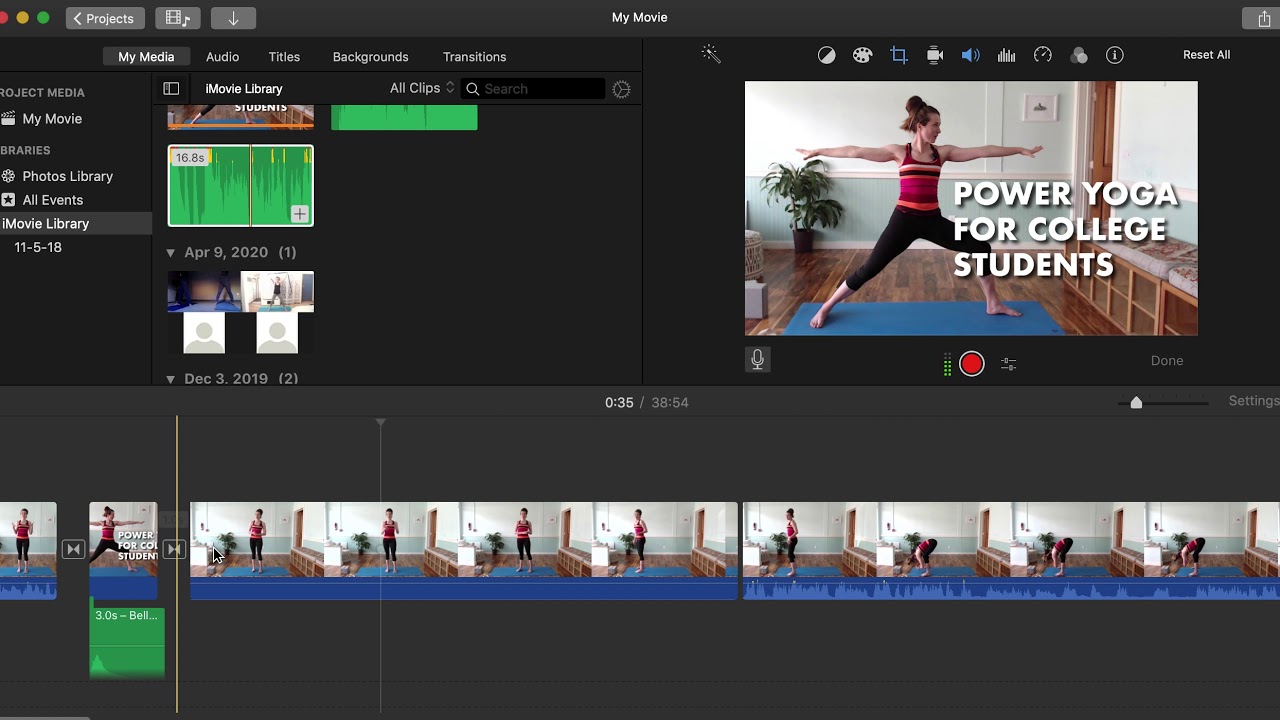Collapse the Apr 9, 2020 event group
This screenshot has width=1280, height=720.
[170, 253]
